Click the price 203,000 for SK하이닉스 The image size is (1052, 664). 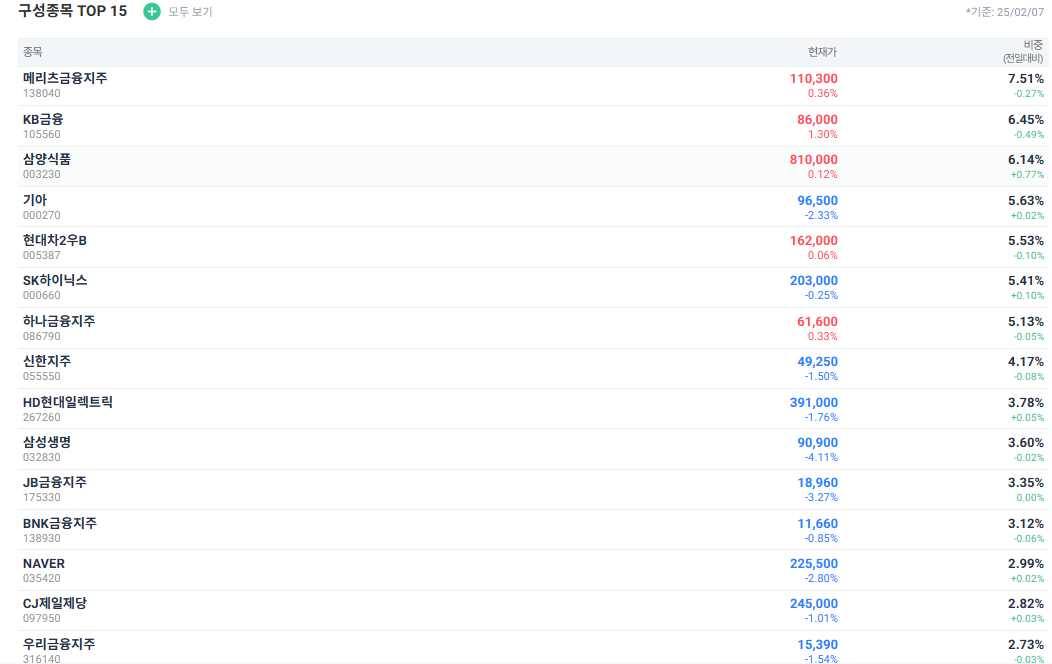[813, 280]
